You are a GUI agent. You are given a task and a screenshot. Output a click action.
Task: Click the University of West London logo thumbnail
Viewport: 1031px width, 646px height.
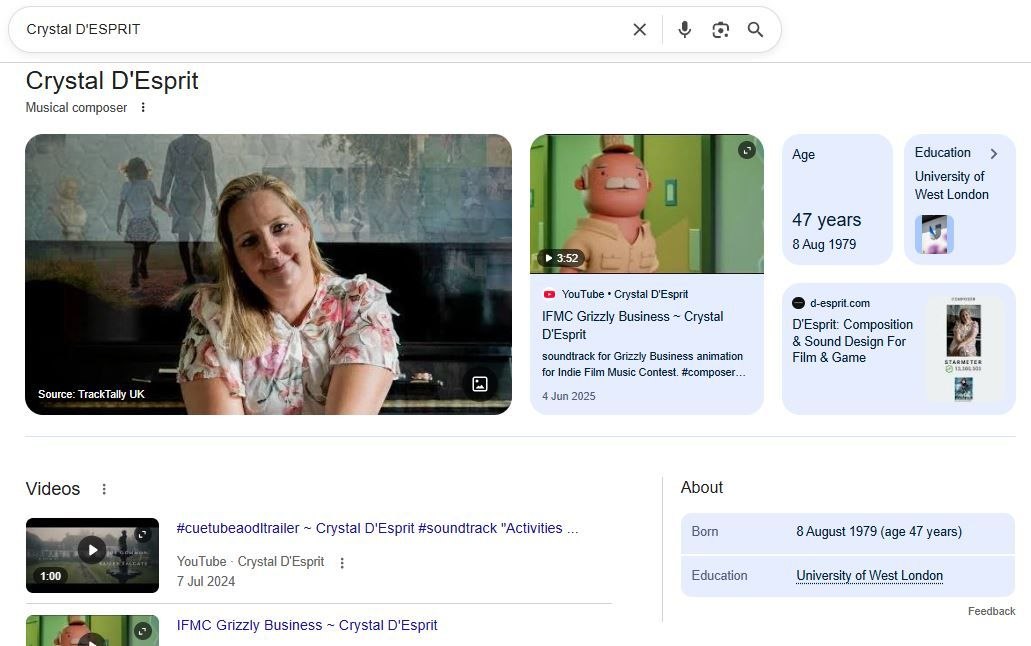[934, 234]
